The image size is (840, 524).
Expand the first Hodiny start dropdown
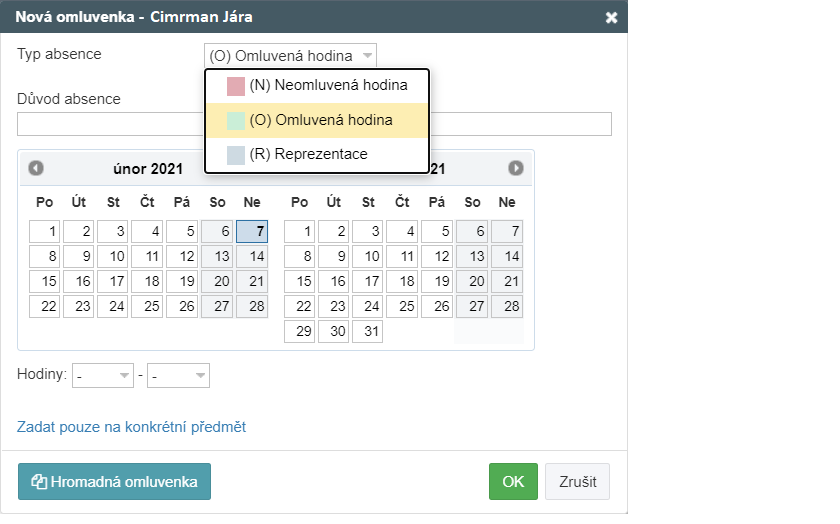105,375
